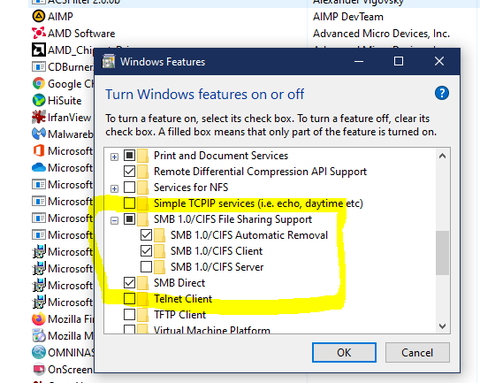Select the IrfanView red splat icon

[x=39, y=117]
